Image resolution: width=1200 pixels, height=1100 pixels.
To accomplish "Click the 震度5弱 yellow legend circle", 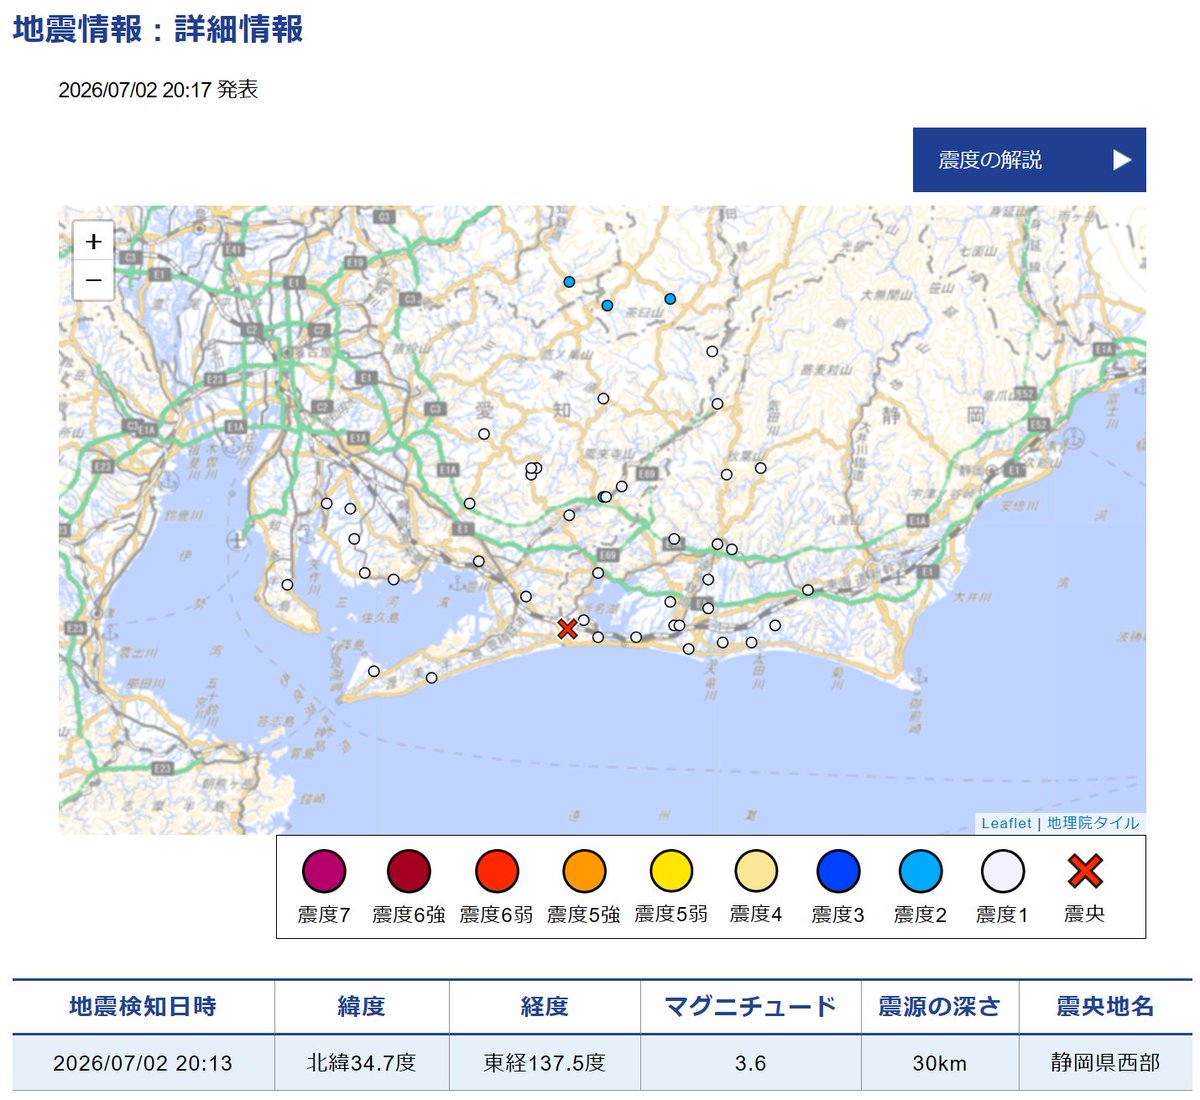I will pyautogui.click(x=671, y=871).
